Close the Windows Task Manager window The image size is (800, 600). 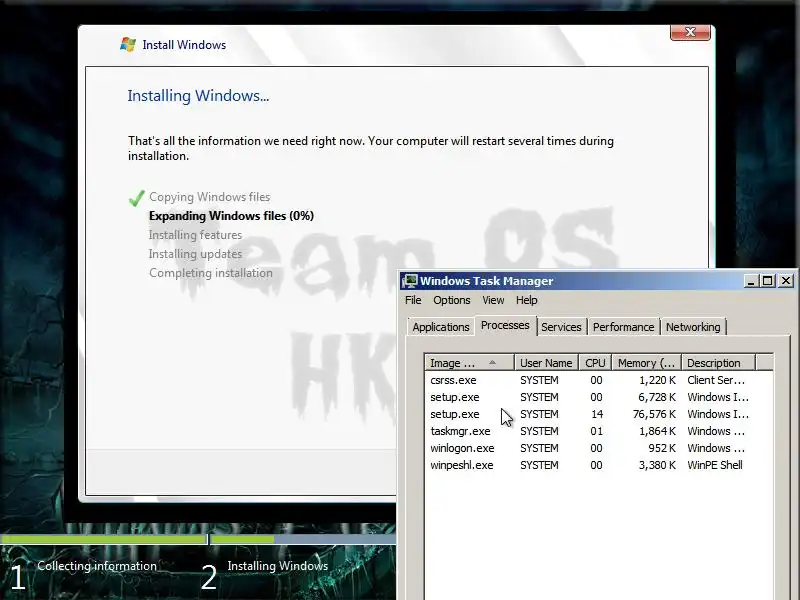(786, 281)
